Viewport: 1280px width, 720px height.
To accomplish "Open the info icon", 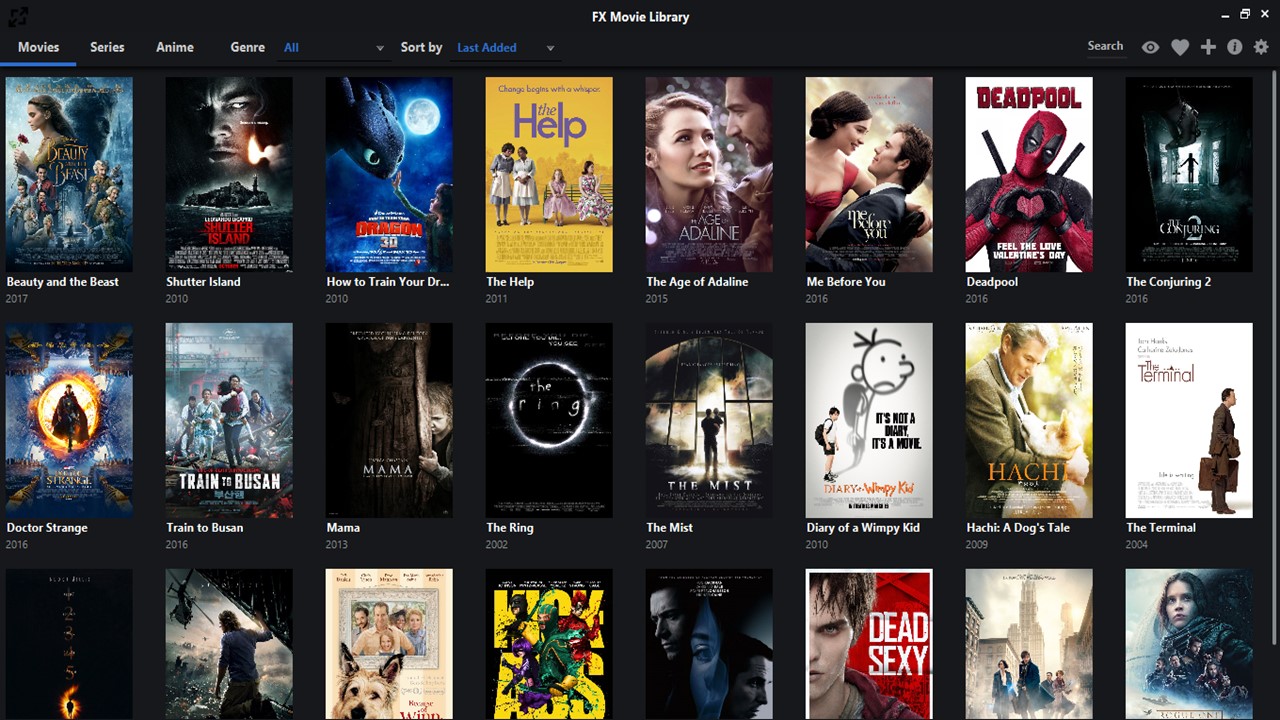I will [1235, 47].
